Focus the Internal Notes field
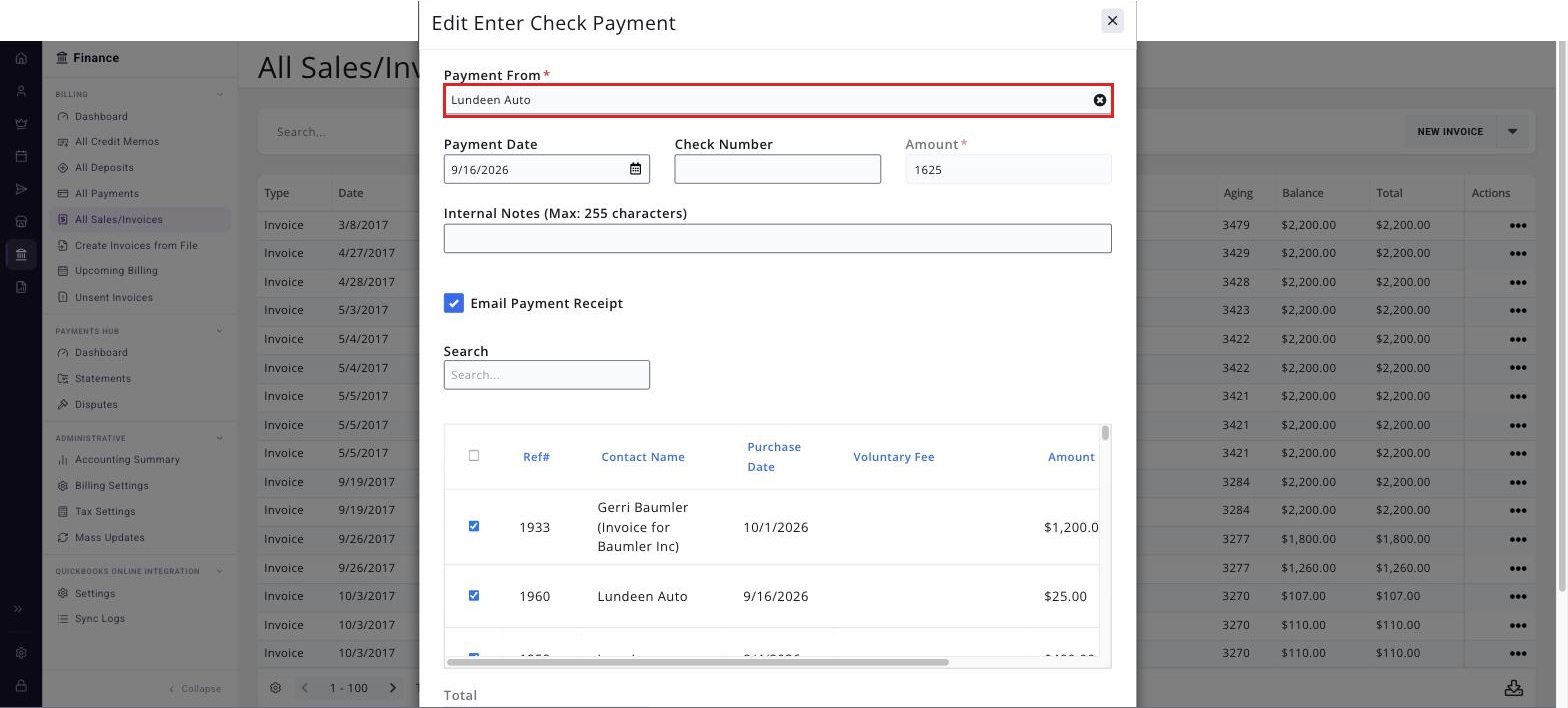 pos(778,238)
